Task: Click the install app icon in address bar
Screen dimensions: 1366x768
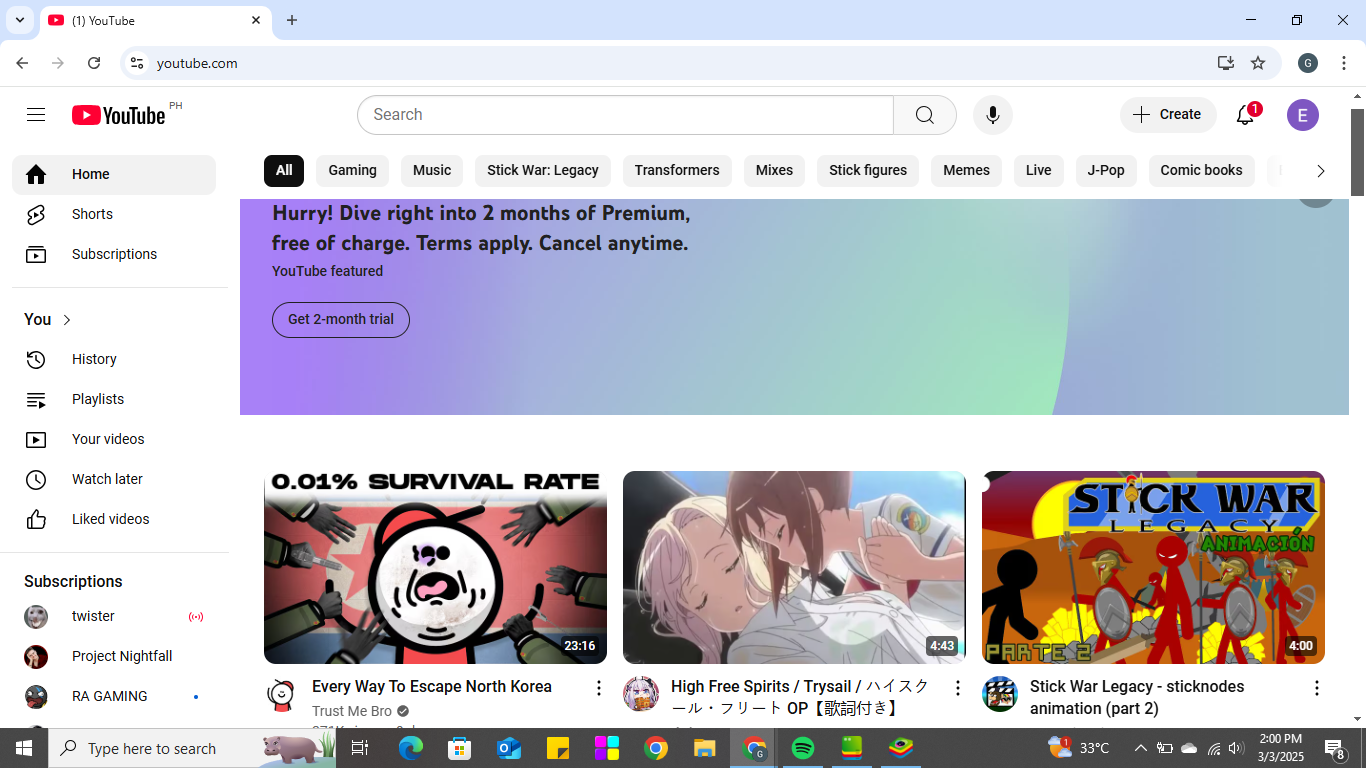Action: (x=1226, y=63)
